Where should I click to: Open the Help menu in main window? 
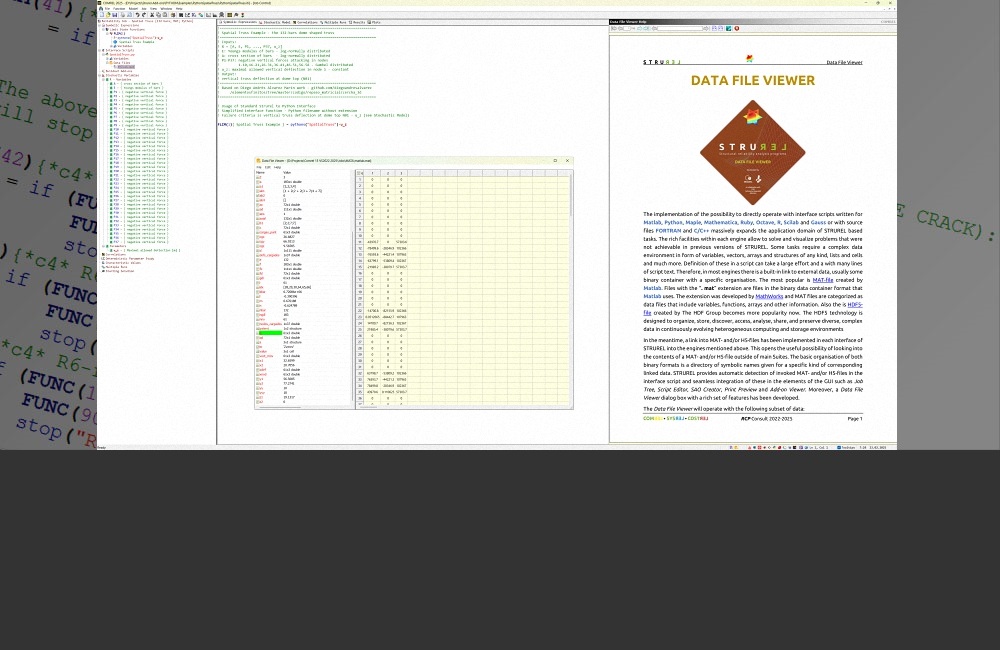coord(179,8)
